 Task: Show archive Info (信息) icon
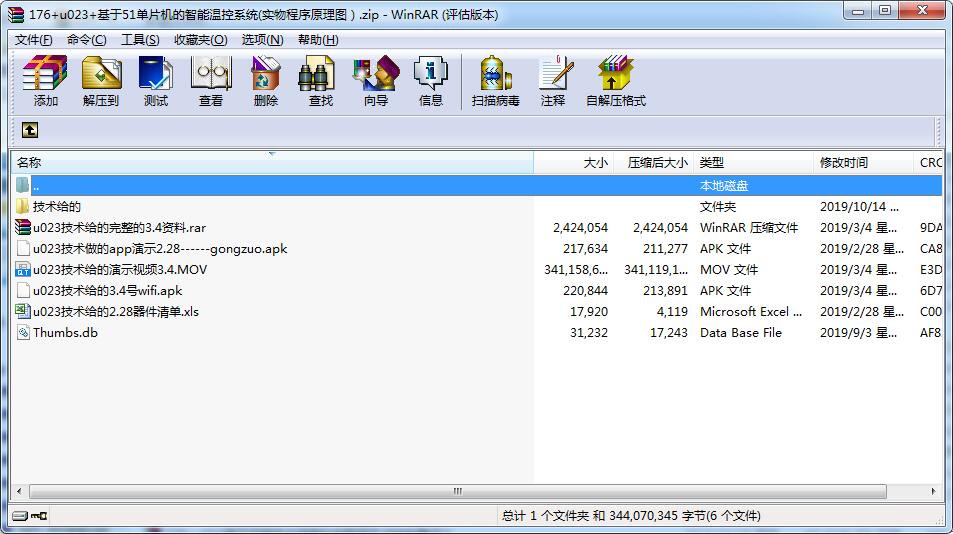pyautogui.click(x=430, y=81)
